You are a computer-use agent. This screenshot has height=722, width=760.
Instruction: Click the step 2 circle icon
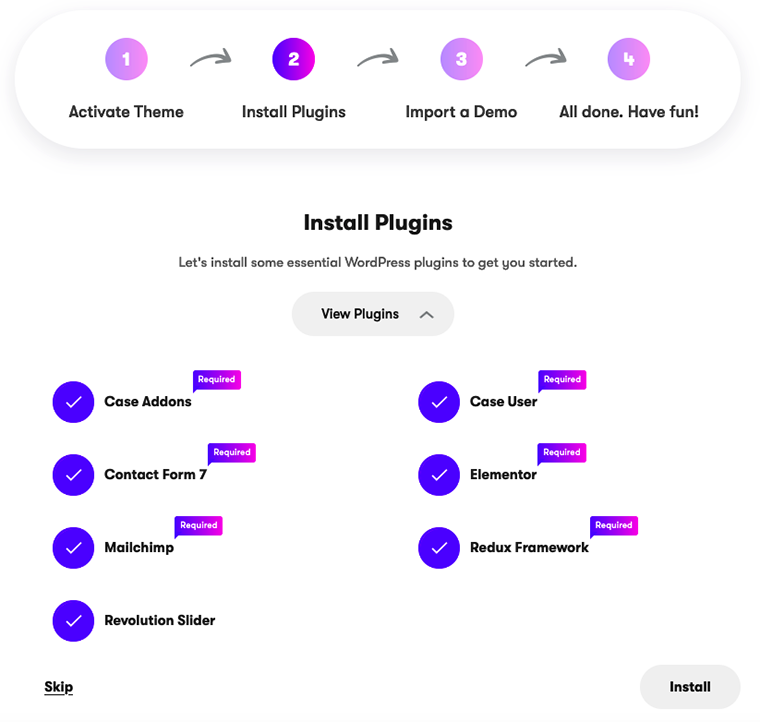tap(293, 59)
